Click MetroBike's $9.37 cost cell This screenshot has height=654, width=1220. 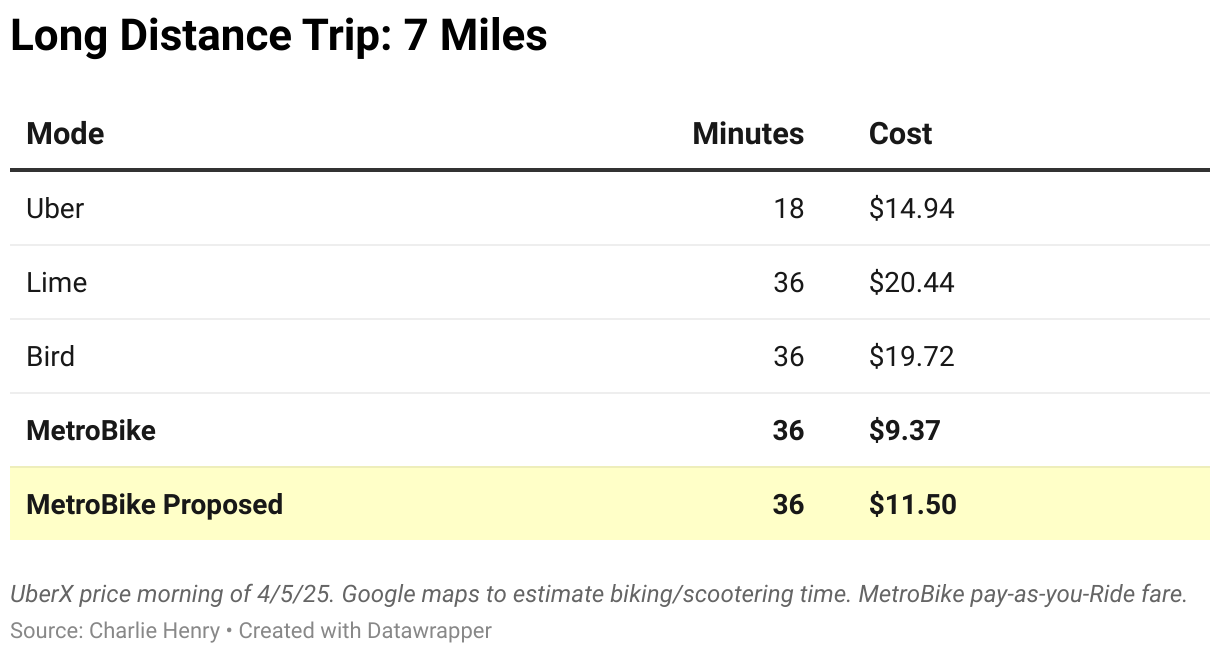click(904, 430)
